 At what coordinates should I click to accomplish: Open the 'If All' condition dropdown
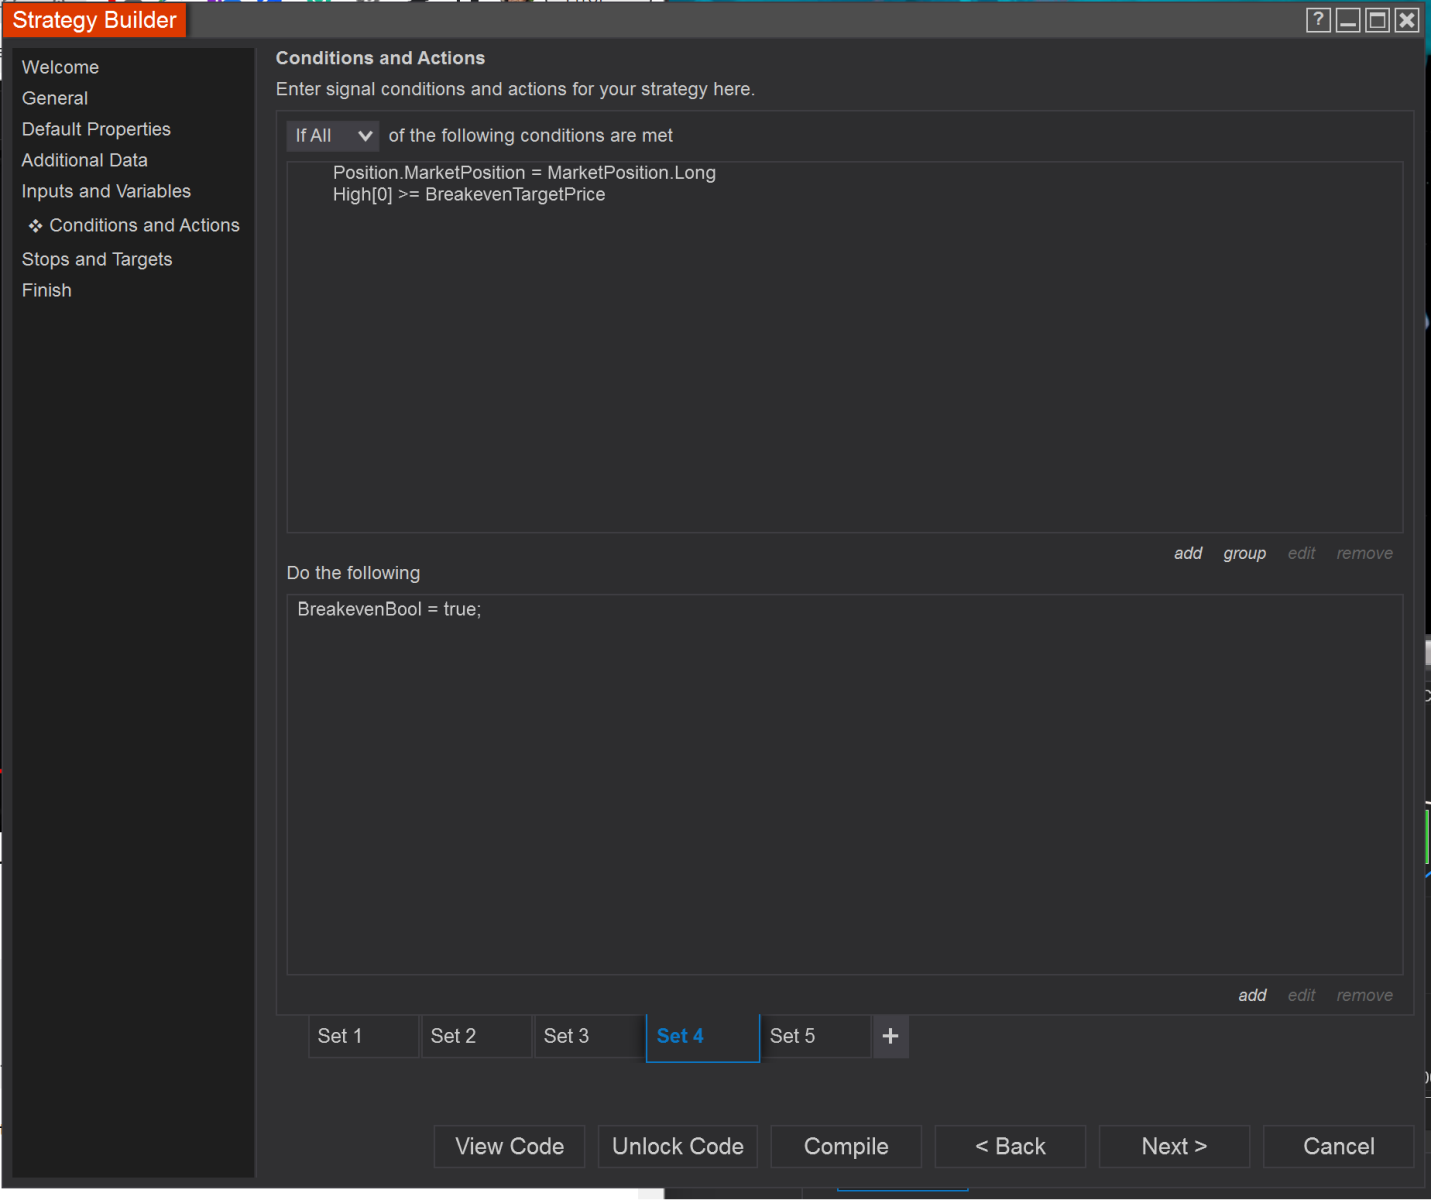(333, 135)
